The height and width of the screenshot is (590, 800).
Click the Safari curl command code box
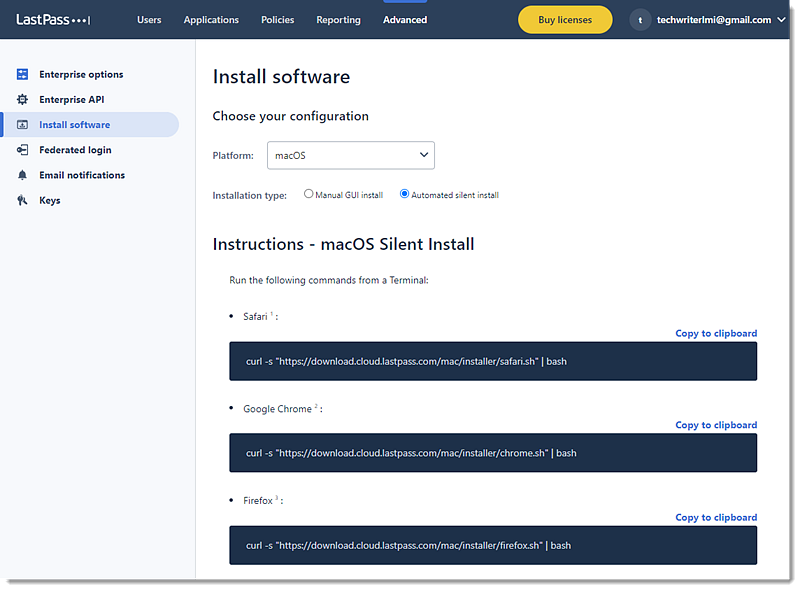click(x=493, y=361)
